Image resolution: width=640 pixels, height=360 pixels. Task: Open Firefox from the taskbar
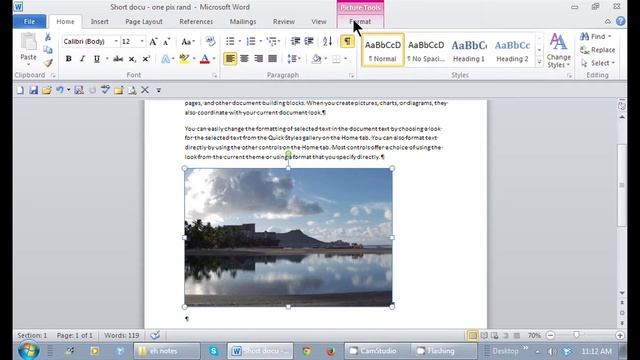[x=331, y=351]
